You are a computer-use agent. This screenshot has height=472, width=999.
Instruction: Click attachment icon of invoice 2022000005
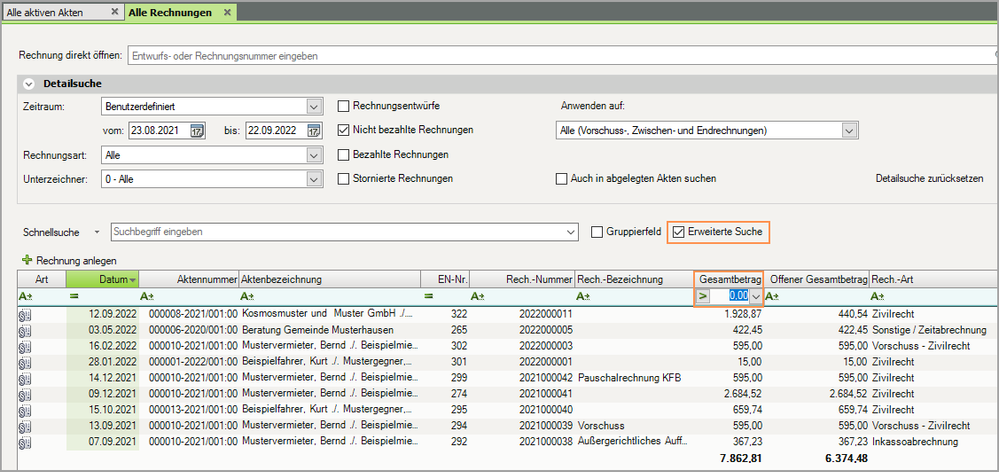[x=25, y=330]
